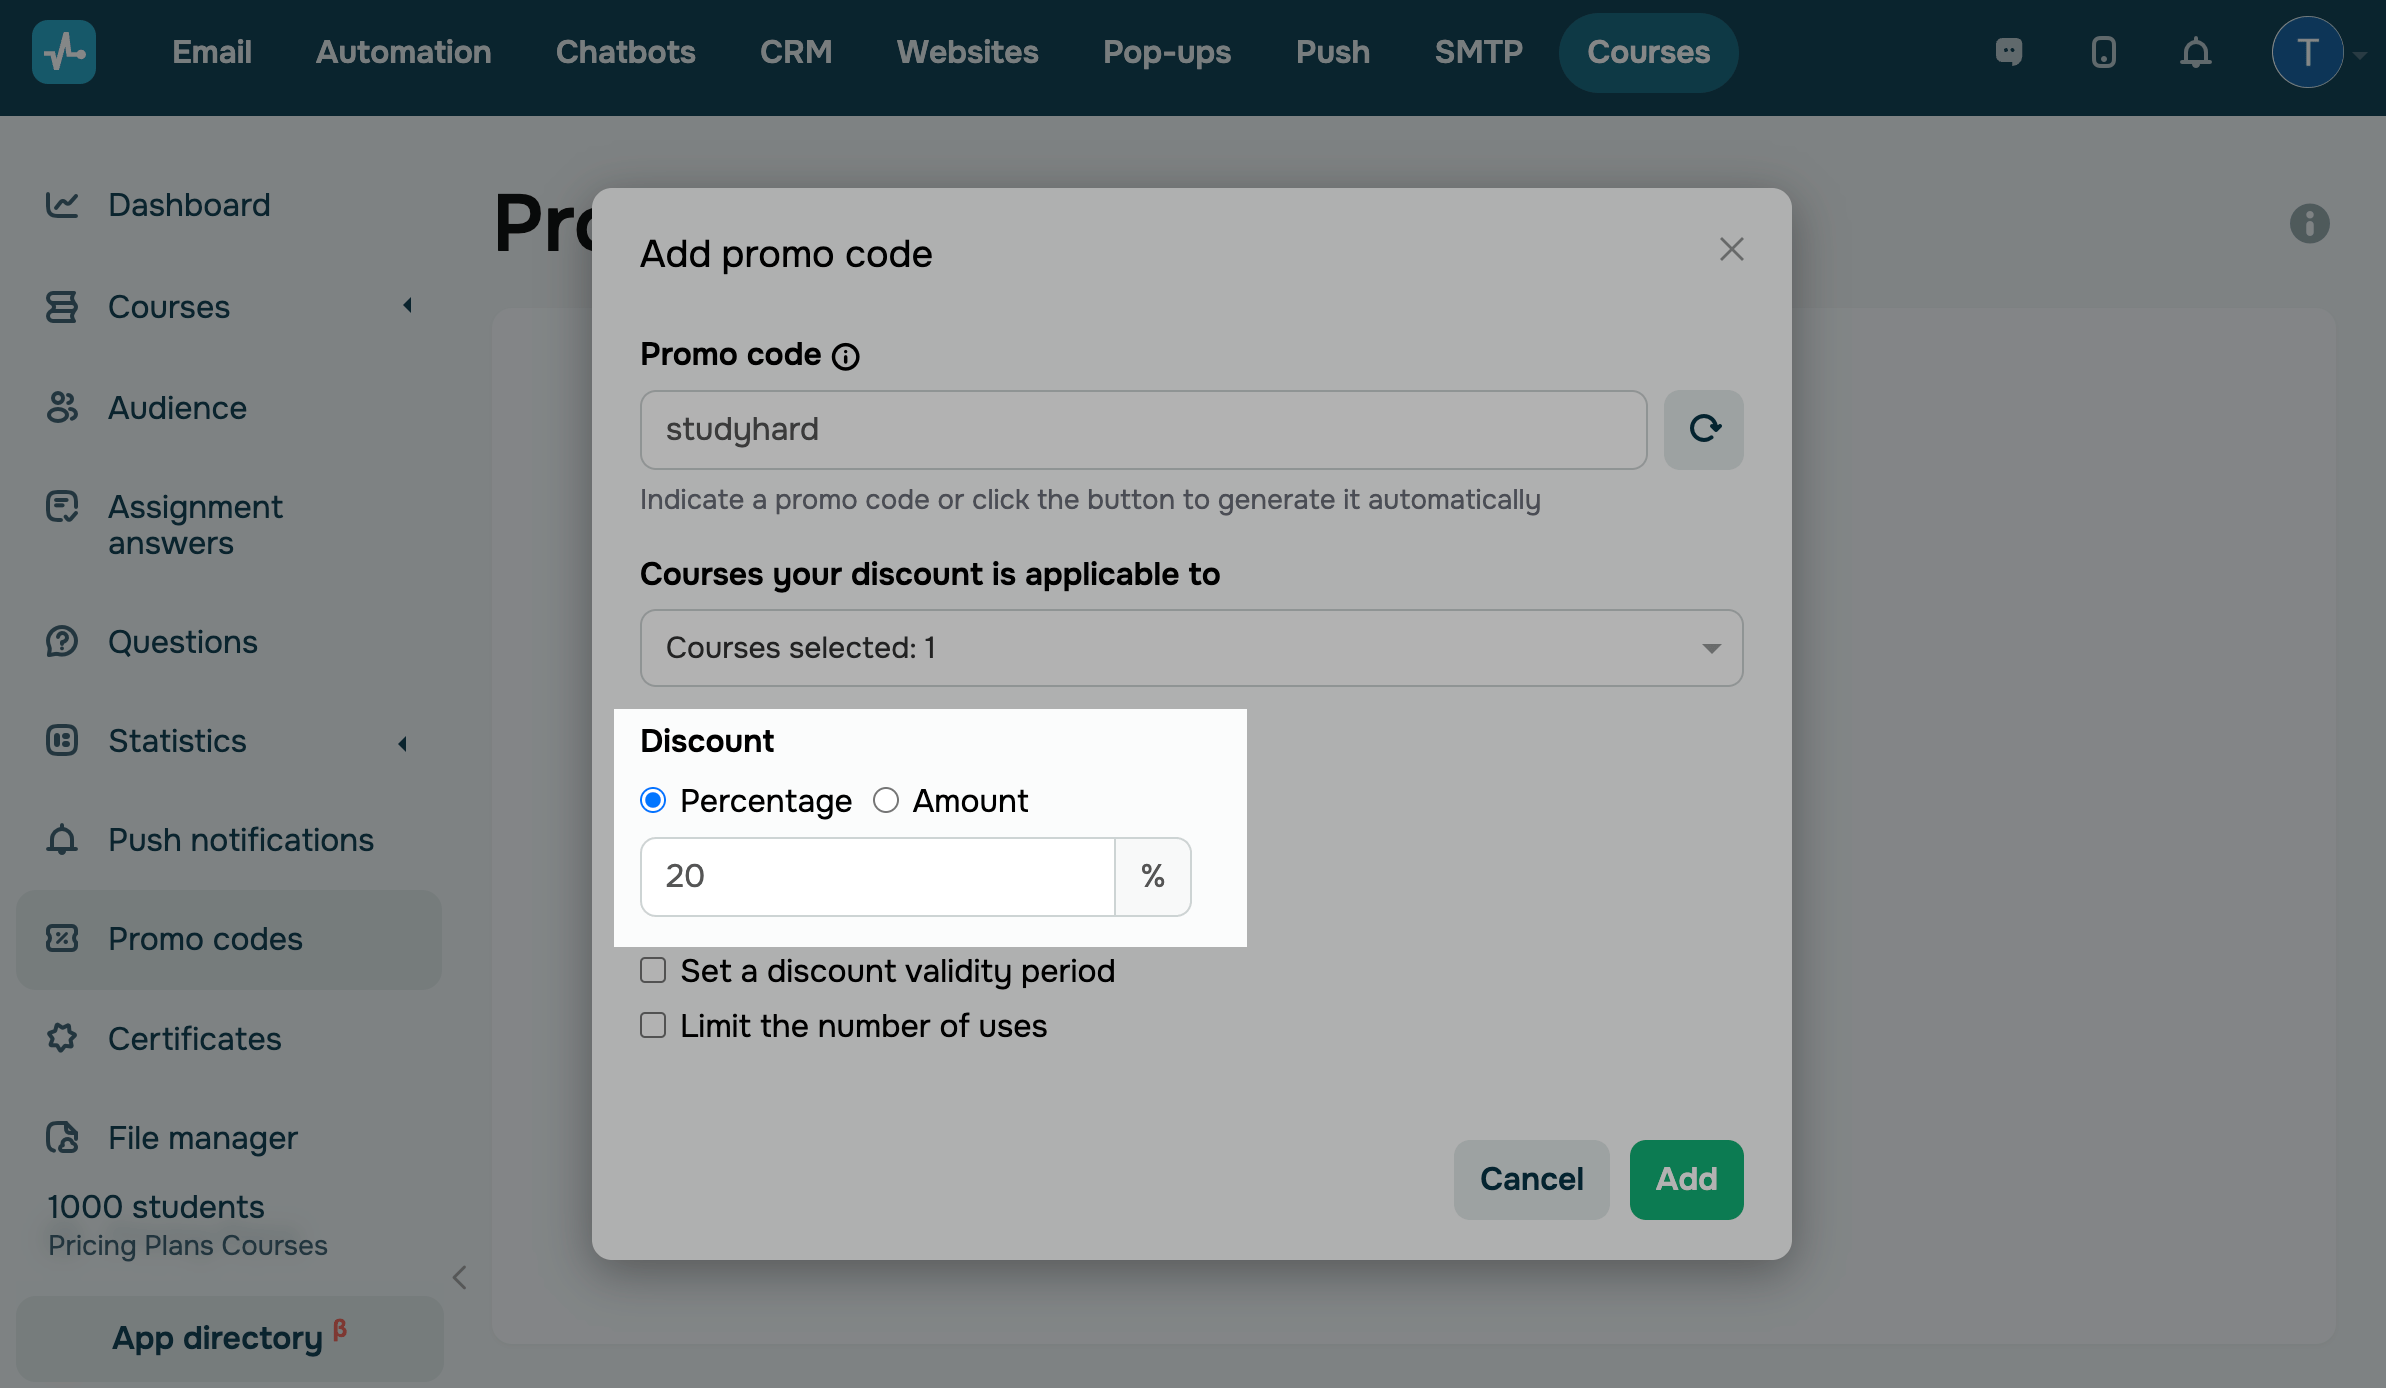Open the notifications bell in header

pos(2195,52)
